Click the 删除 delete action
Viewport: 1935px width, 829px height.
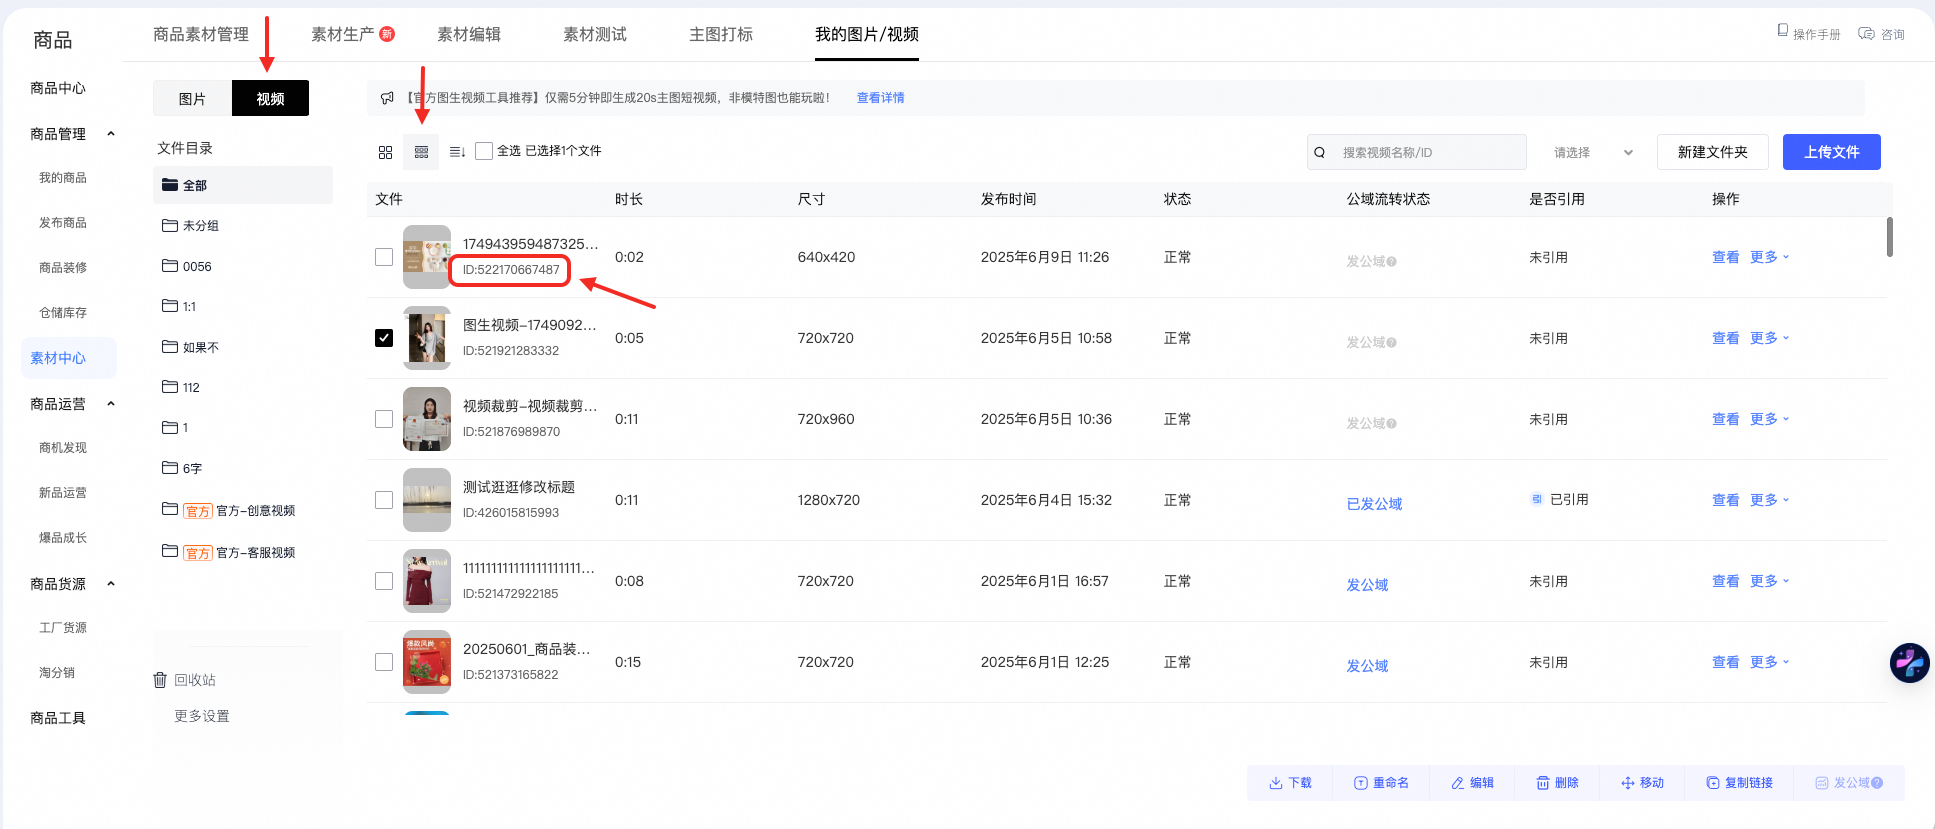point(1557,783)
